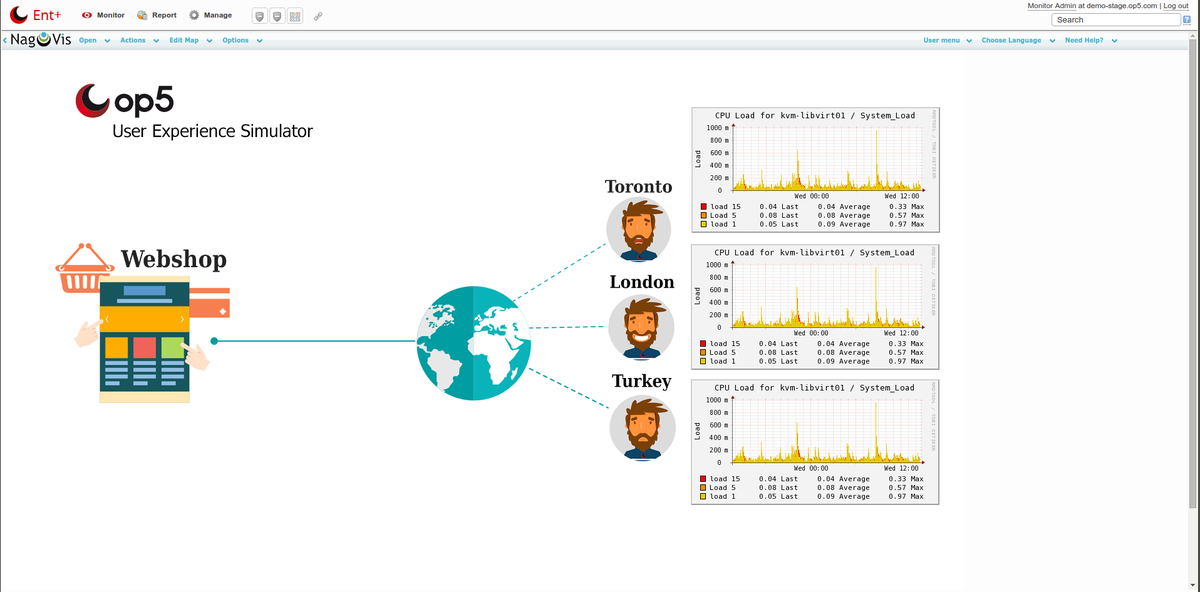Click the NagVis logo

point(41,40)
